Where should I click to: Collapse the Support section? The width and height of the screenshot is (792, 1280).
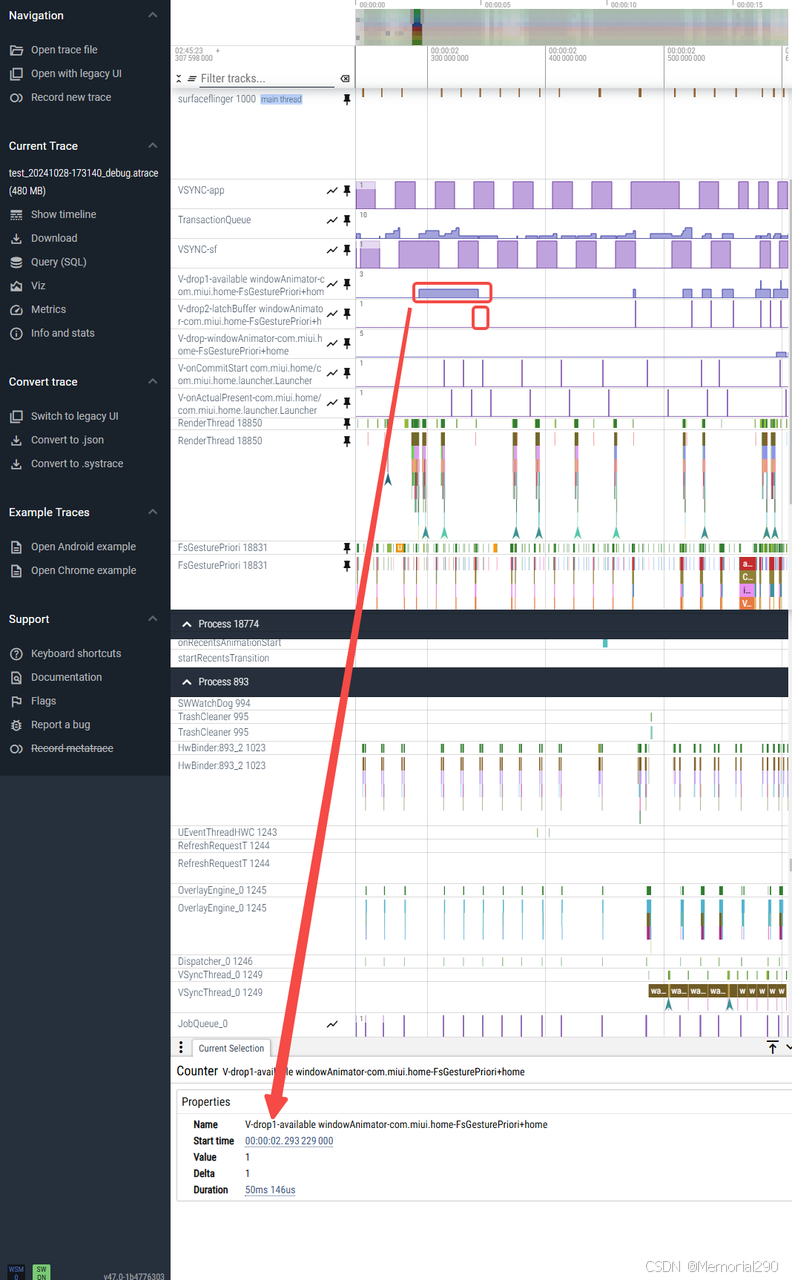[x=152, y=619]
